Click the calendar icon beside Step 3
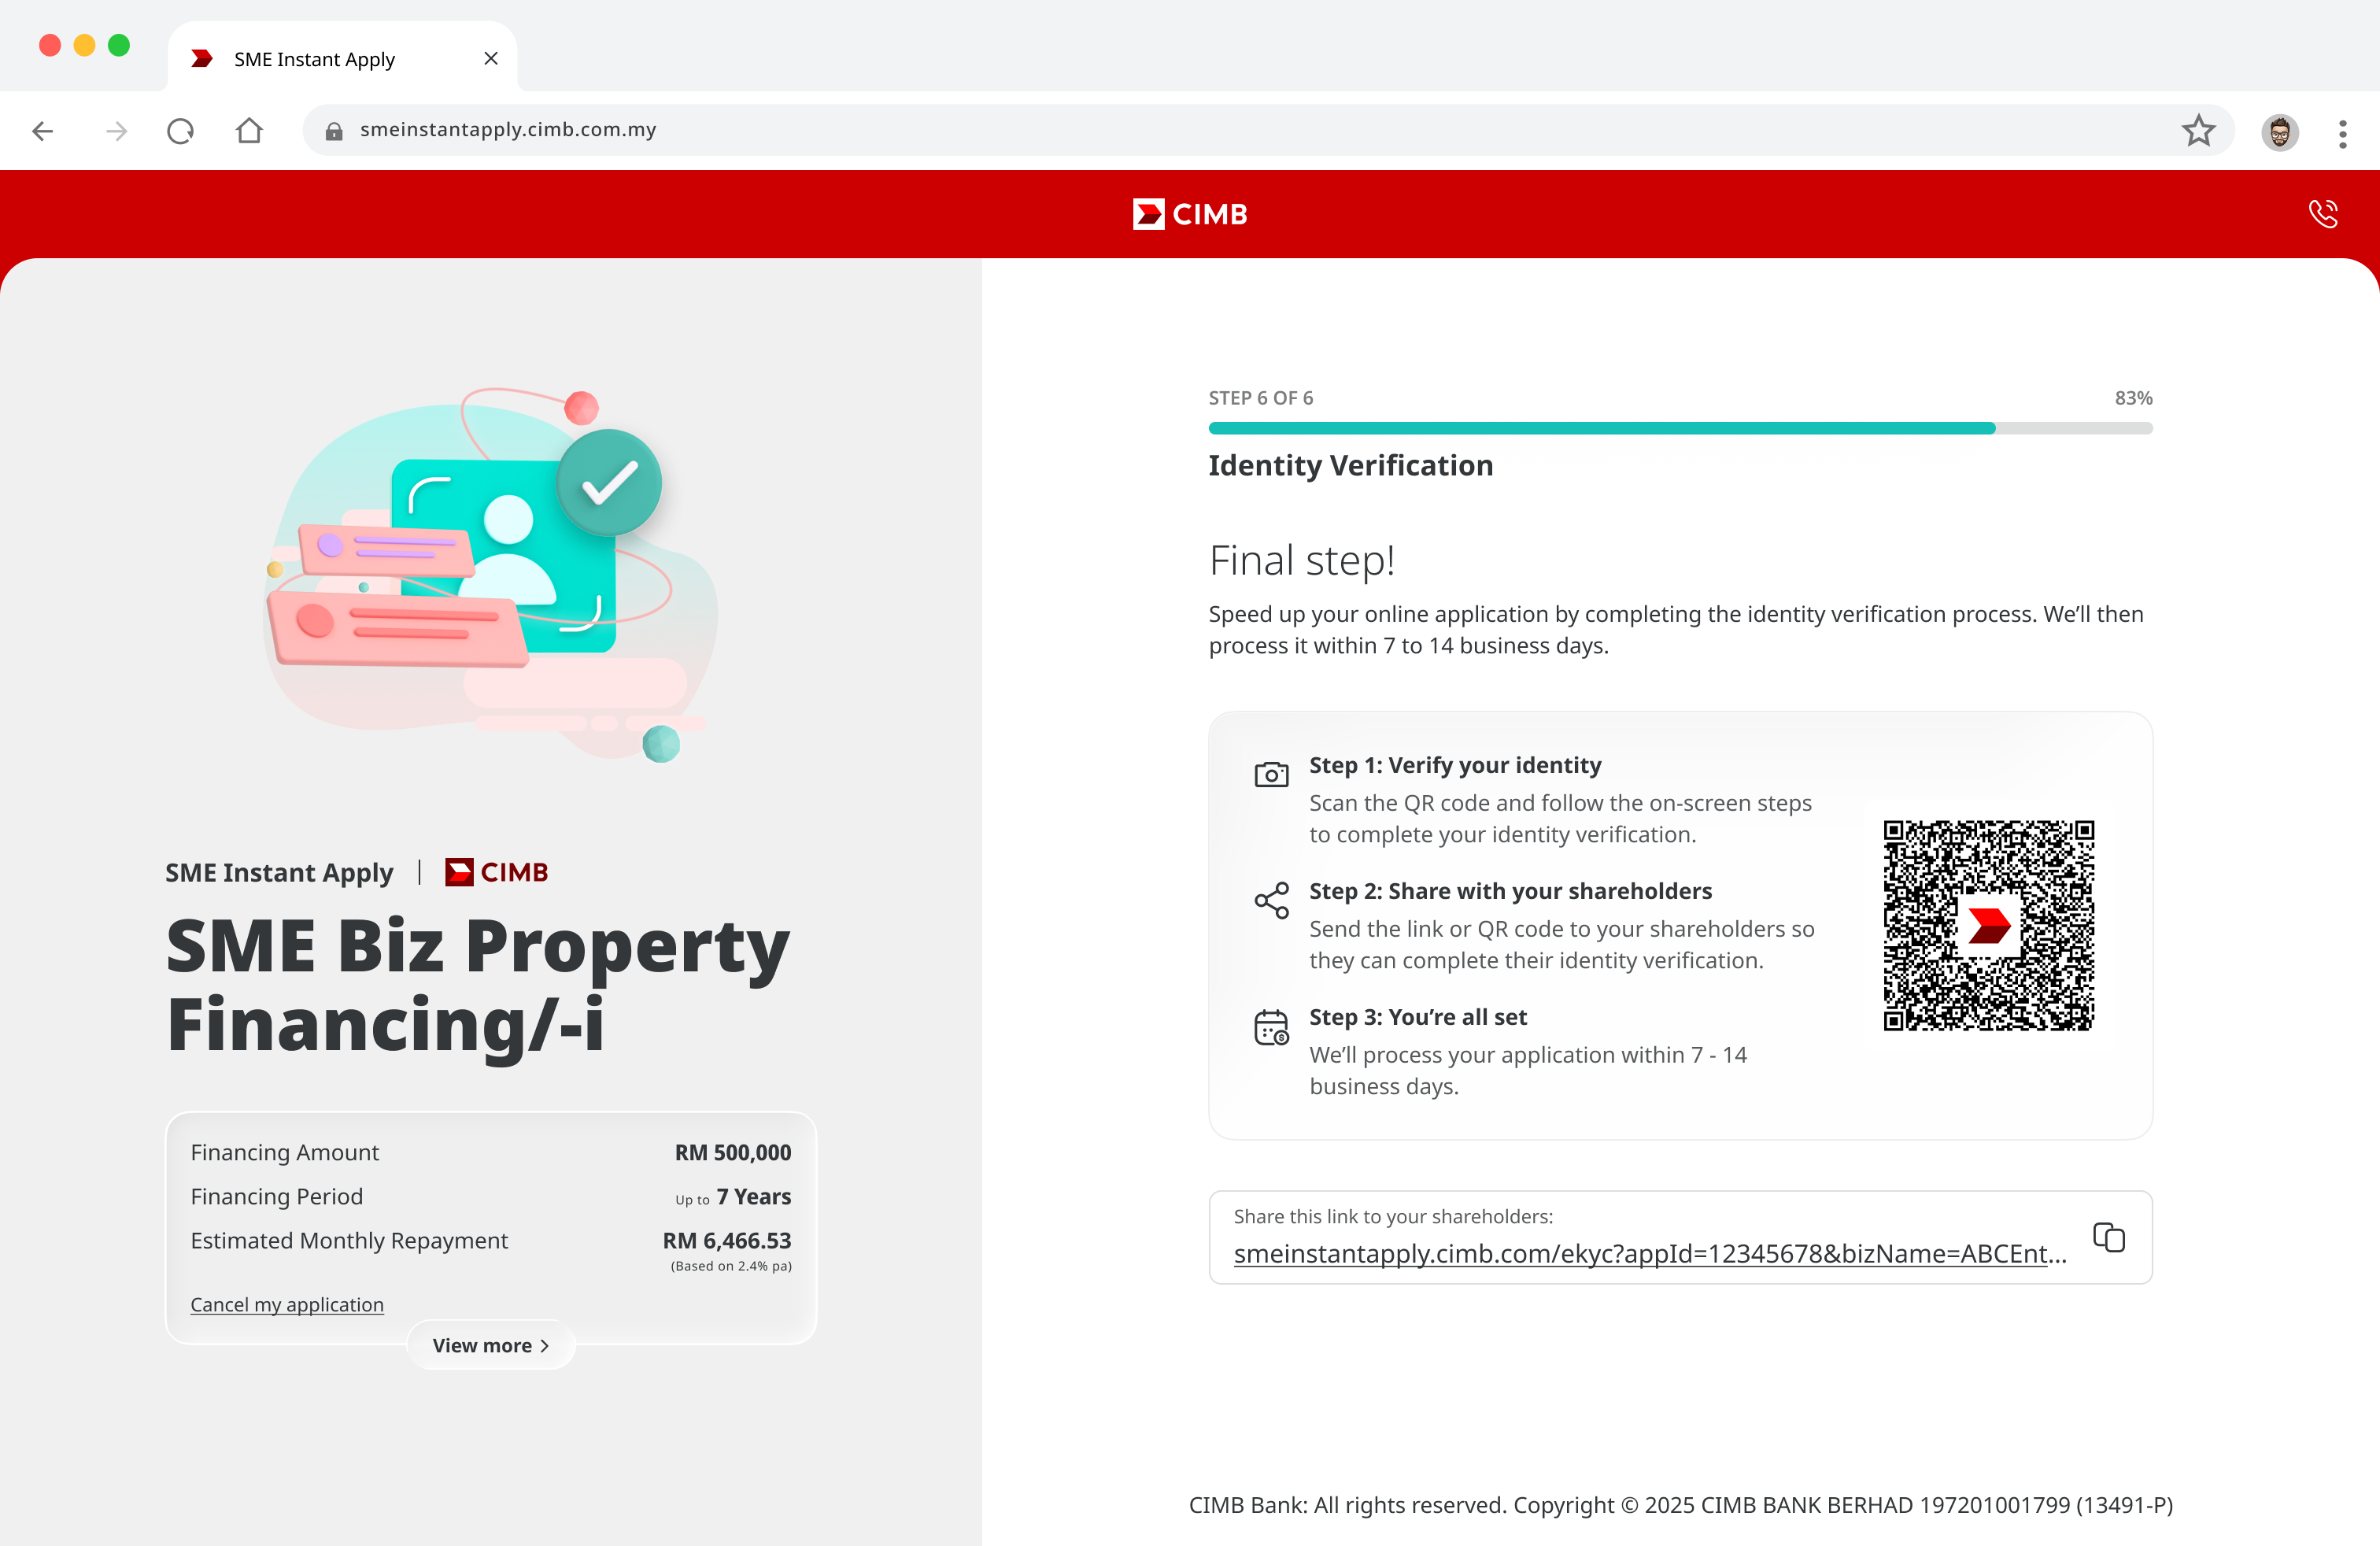The width and height of the screenshot is (2380, 1546). pos(1271,1027)
